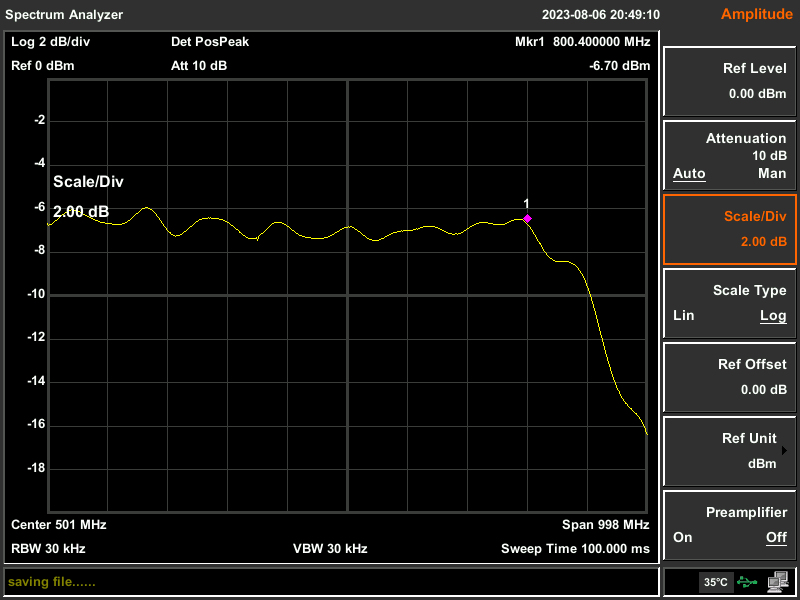Screen dimensions: 800x600
Task: Click the 2.00 dB entry value overlay
Action: tap(81, 212)
